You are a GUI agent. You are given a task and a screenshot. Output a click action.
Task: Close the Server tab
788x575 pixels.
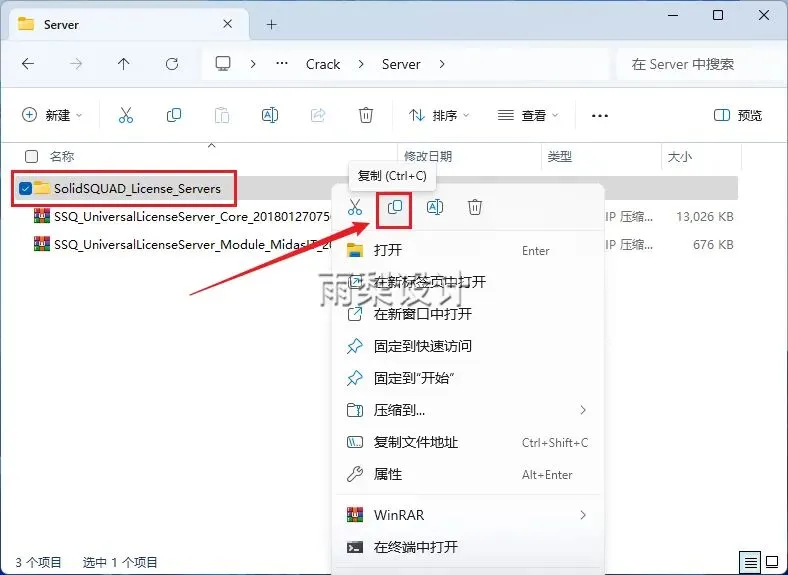click(228, 24)
